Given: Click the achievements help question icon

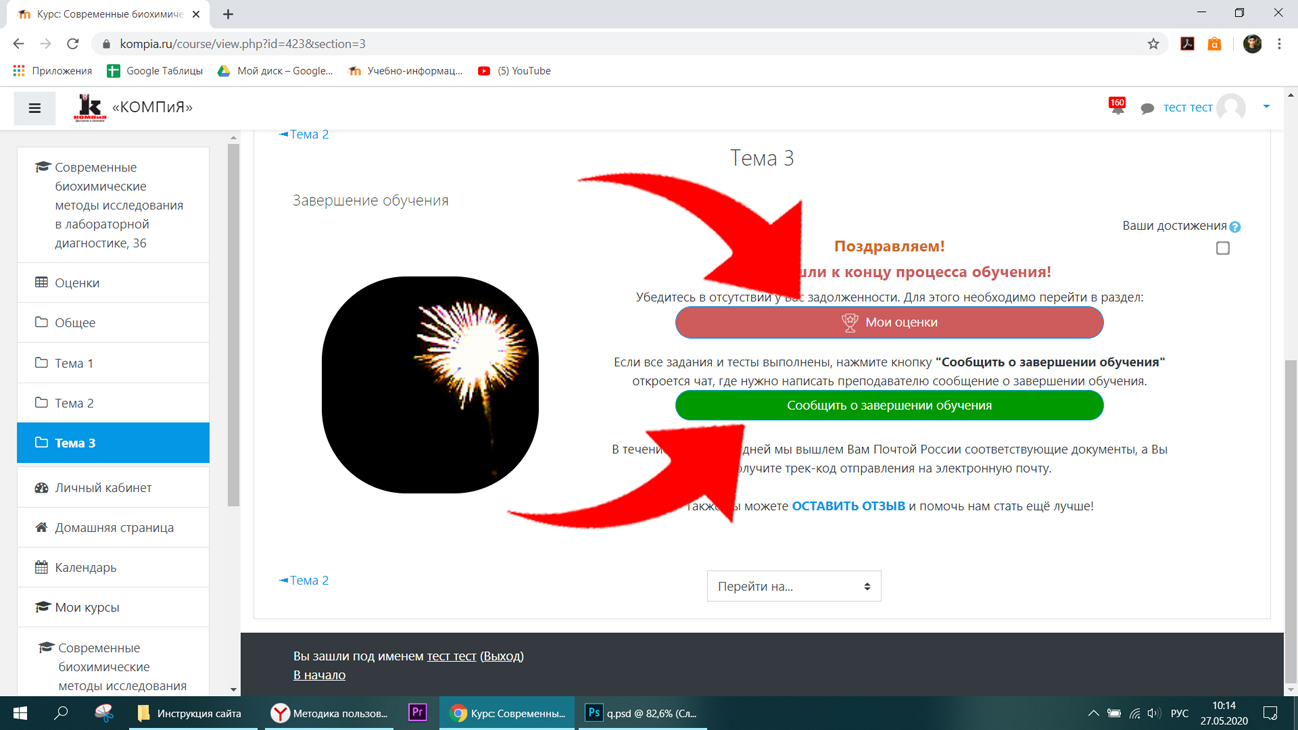Looking at the screenshot, I should coord(1235,227).
